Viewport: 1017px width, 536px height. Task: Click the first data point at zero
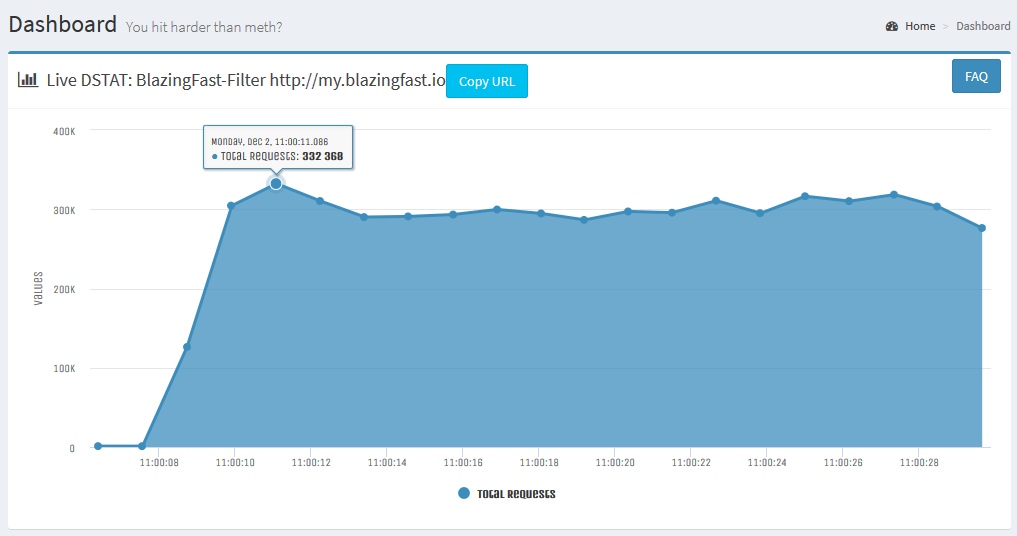(98, 446)
